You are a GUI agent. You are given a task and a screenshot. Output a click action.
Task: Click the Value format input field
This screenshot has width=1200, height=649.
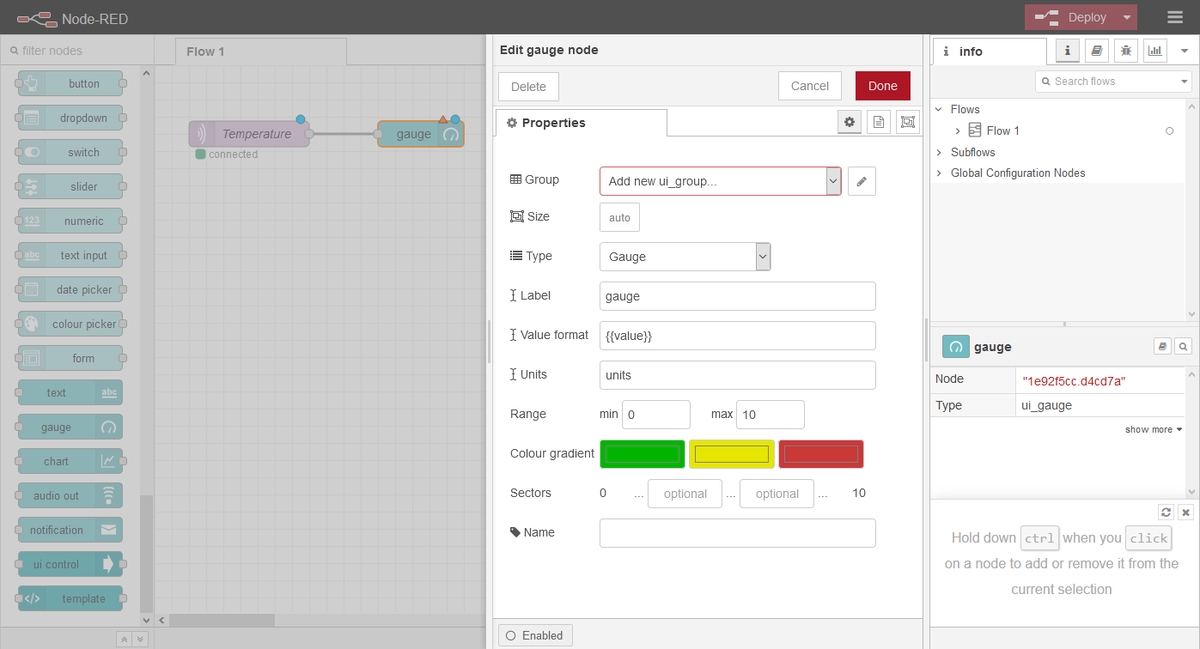pos(738,335)
